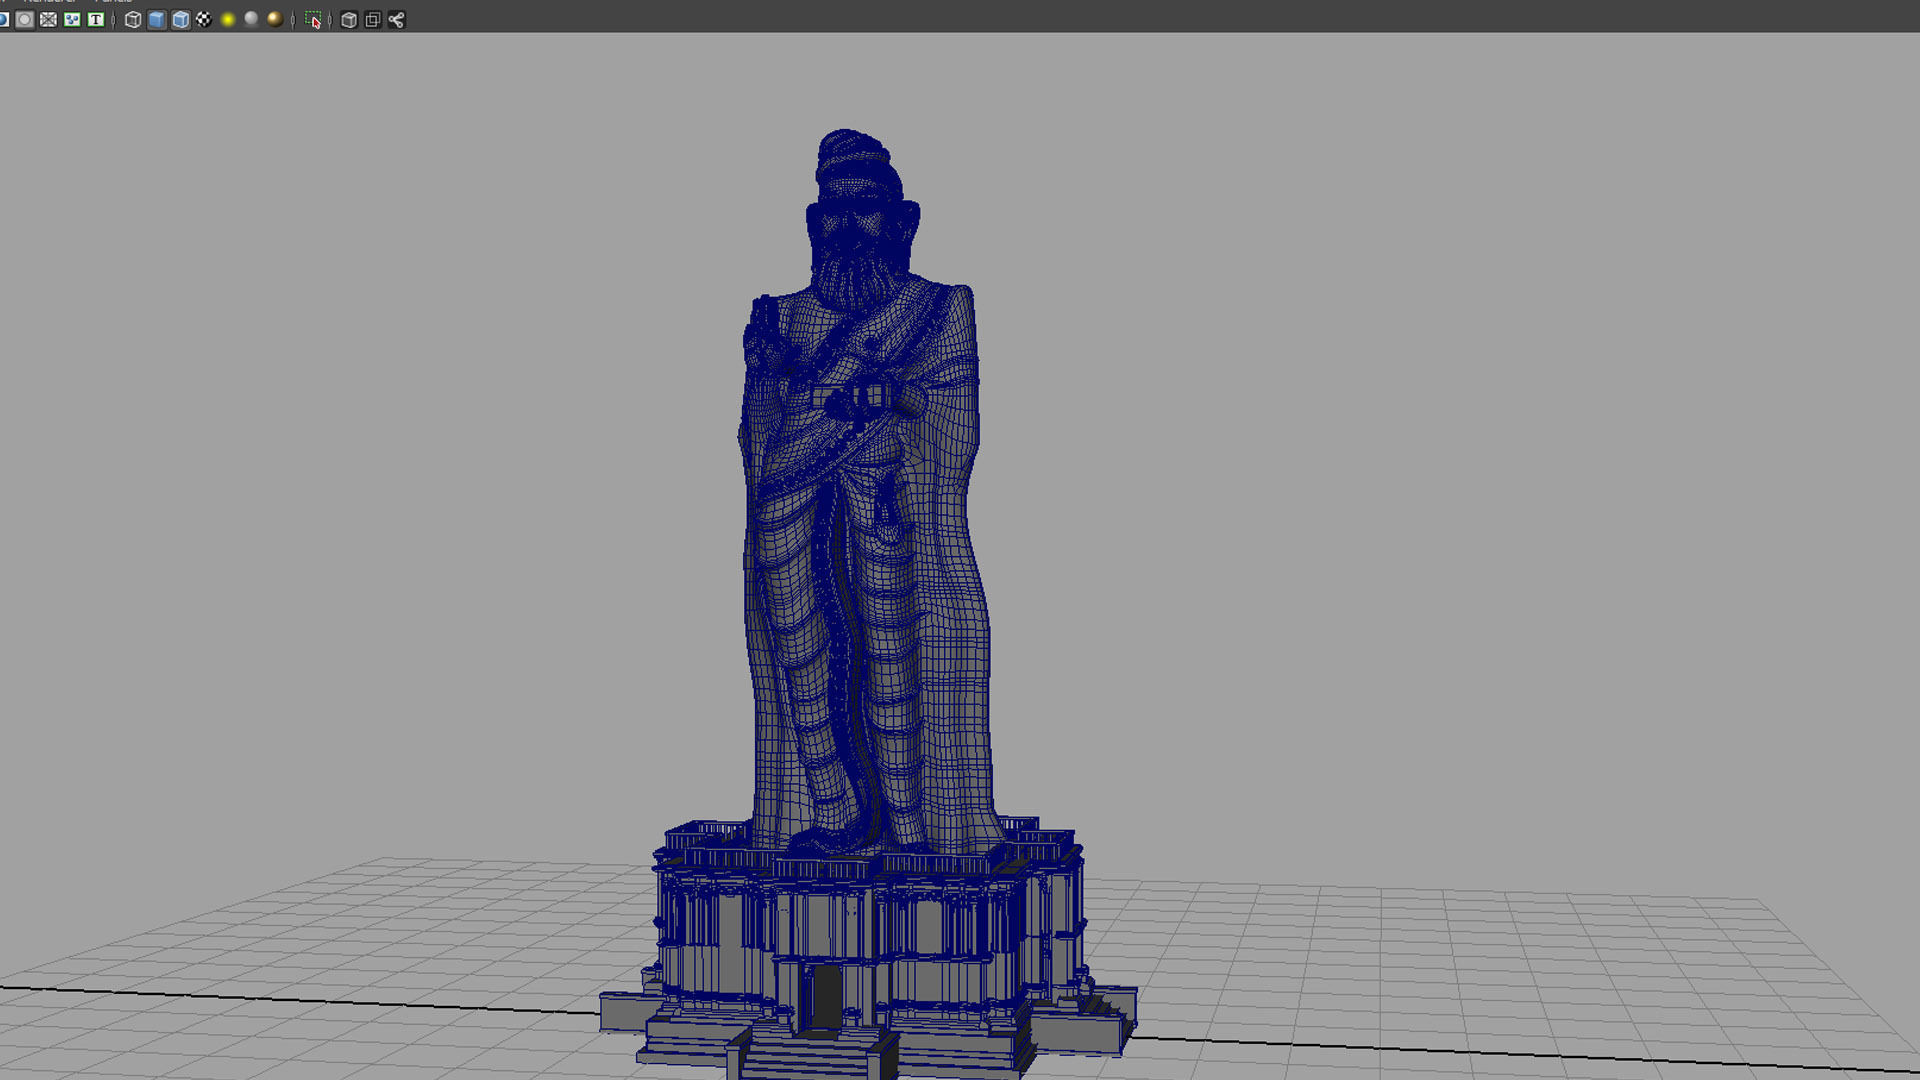Toggle the viewport shadows gray sphere icon

click(x=251, y=19)
